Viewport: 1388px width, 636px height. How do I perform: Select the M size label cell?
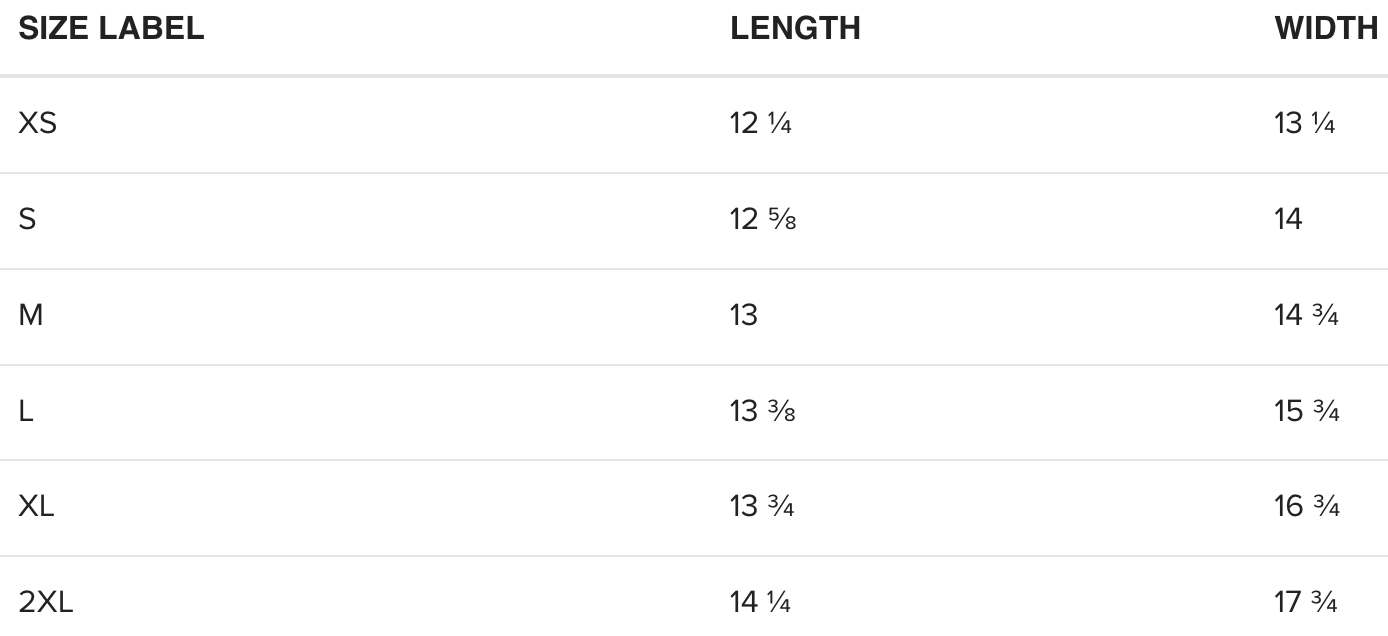[x=31, y=315]
